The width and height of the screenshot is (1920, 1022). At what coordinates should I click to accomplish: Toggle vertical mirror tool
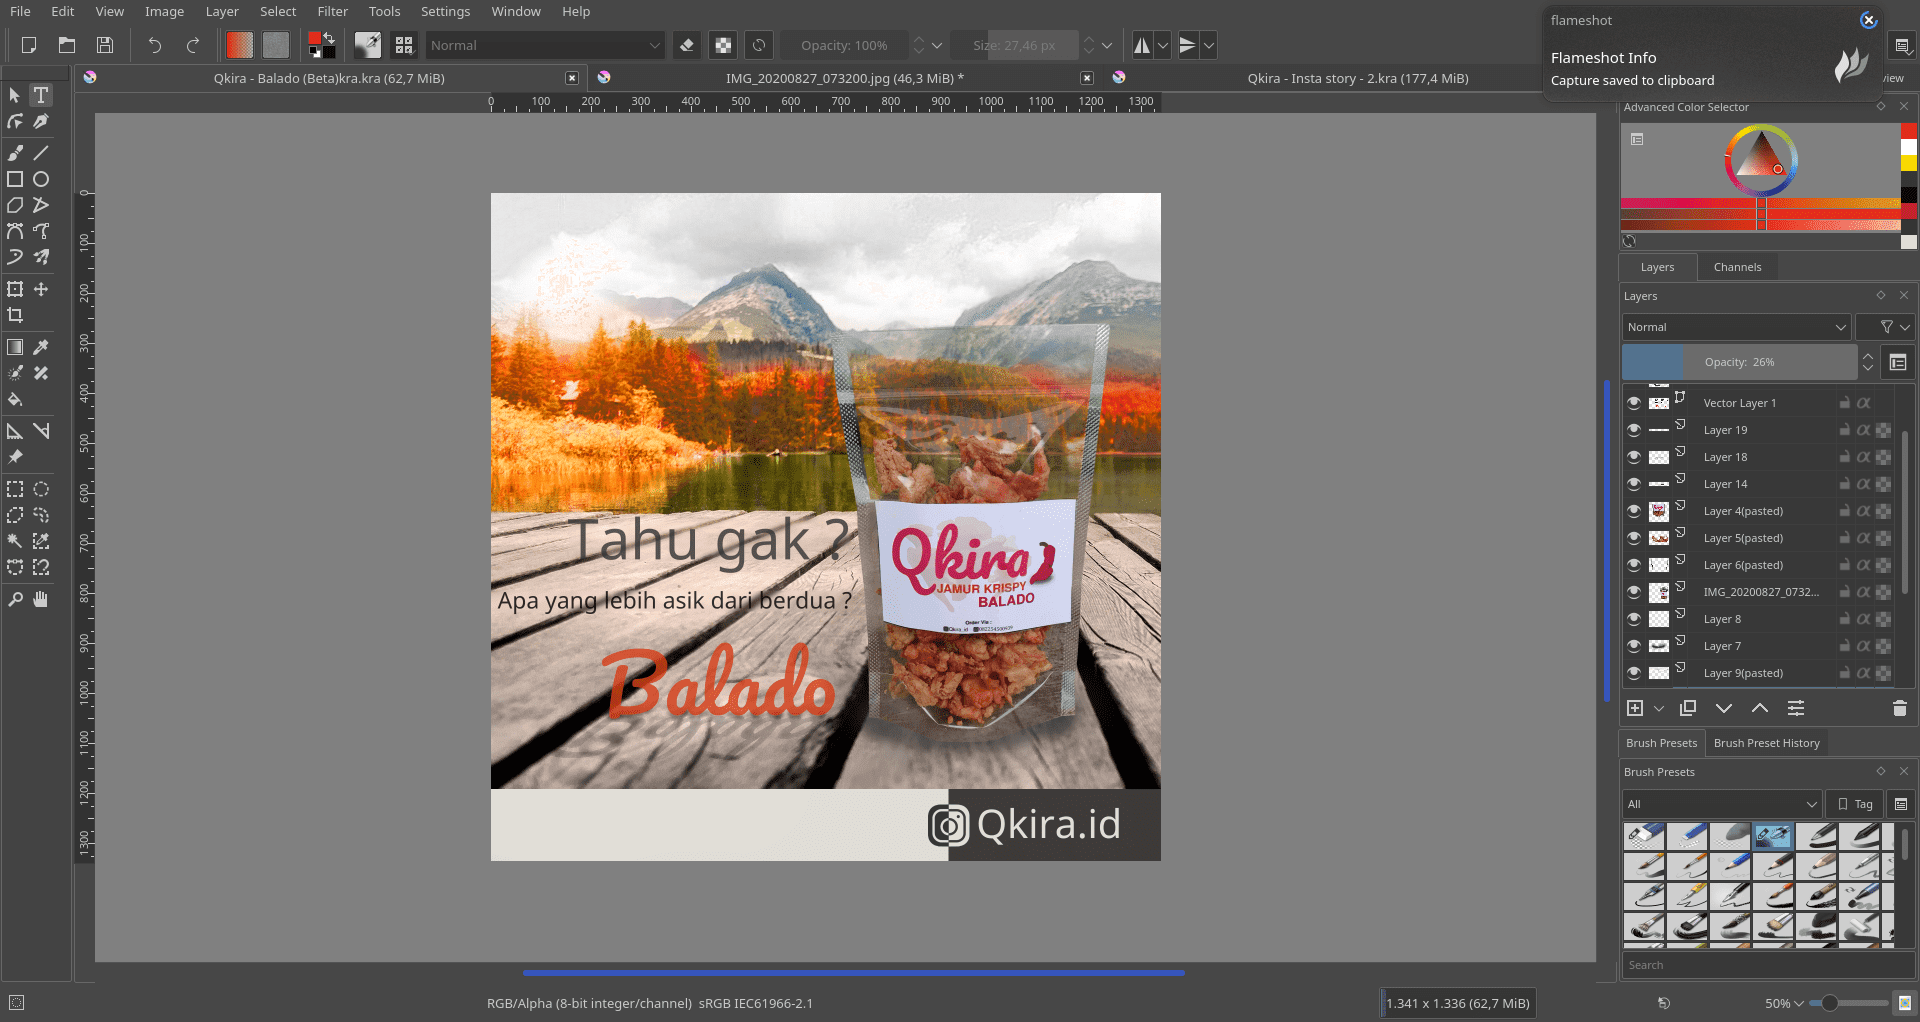pos(1187,45)
